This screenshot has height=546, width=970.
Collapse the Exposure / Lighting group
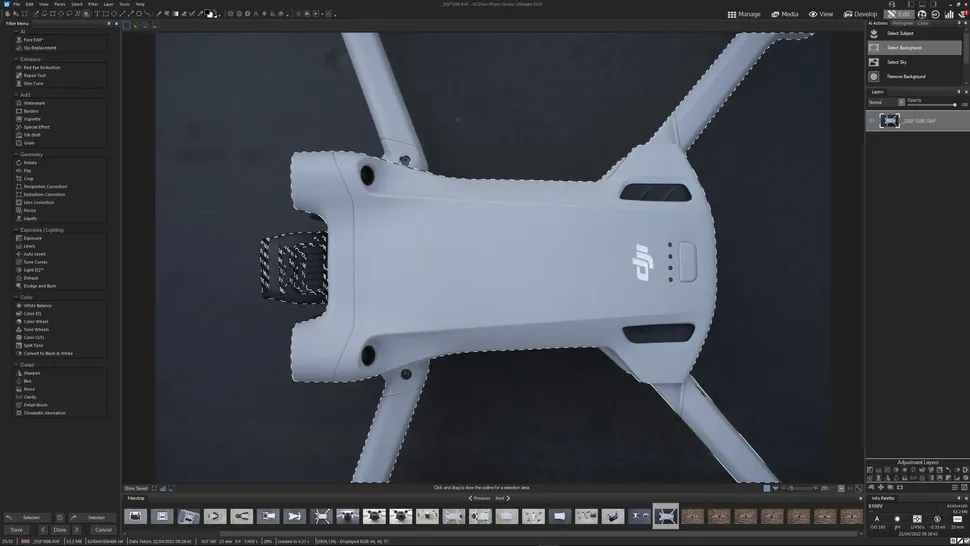[x=16, y=230]
